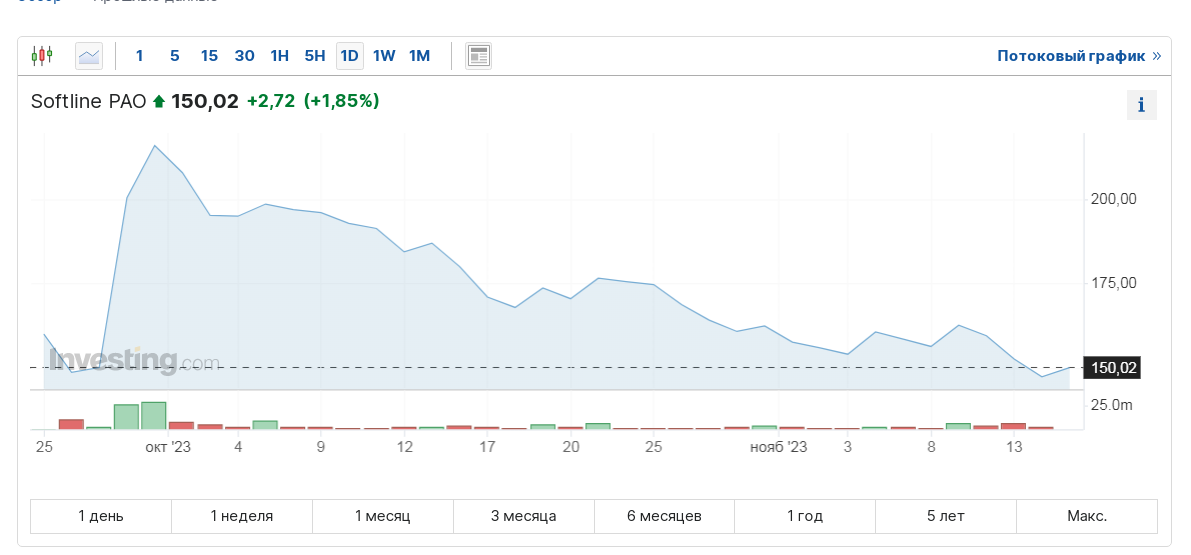The height and width of the screenshot is (555, 1191).
Task: Click the tallest green volume bar
Action: point(153,416)
